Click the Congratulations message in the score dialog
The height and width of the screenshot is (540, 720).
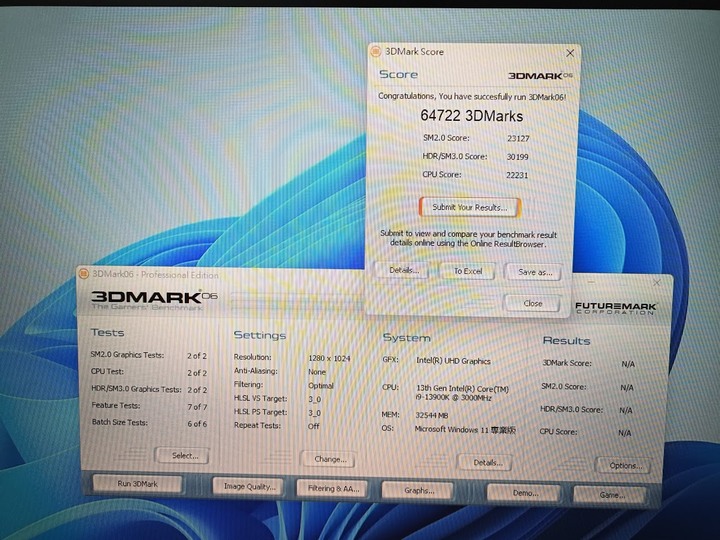472,96
